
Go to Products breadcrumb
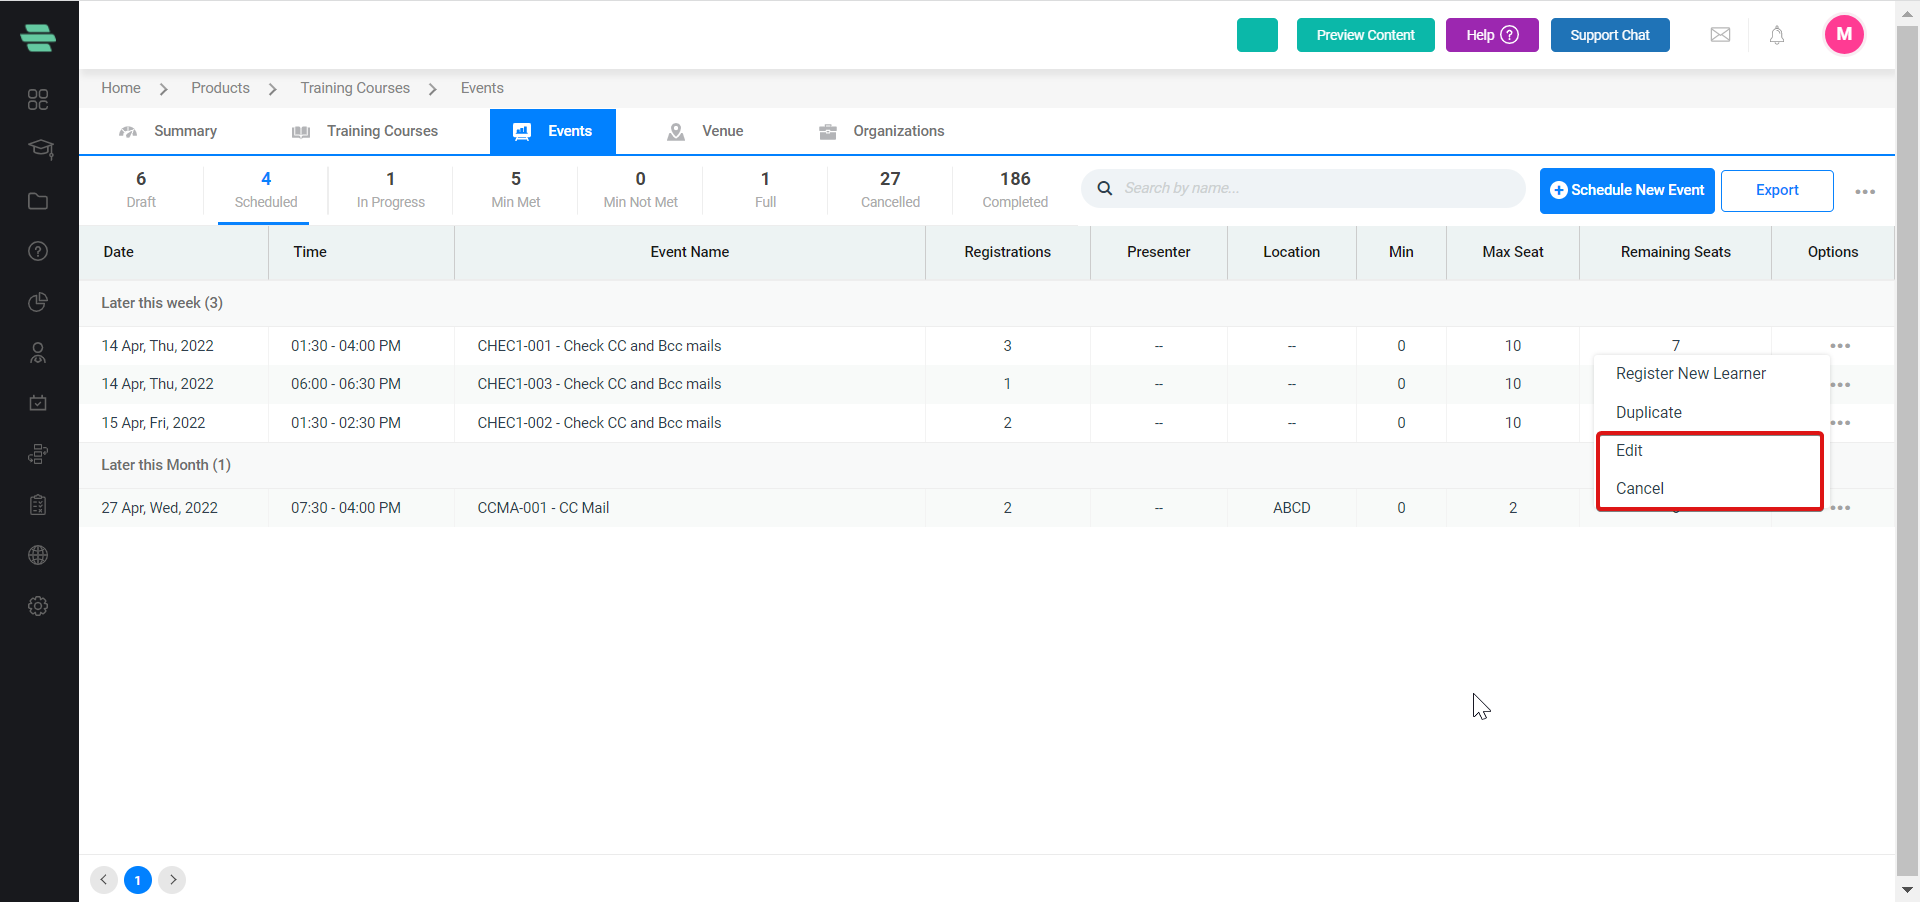pyautogui.click(x=221, y=88)
